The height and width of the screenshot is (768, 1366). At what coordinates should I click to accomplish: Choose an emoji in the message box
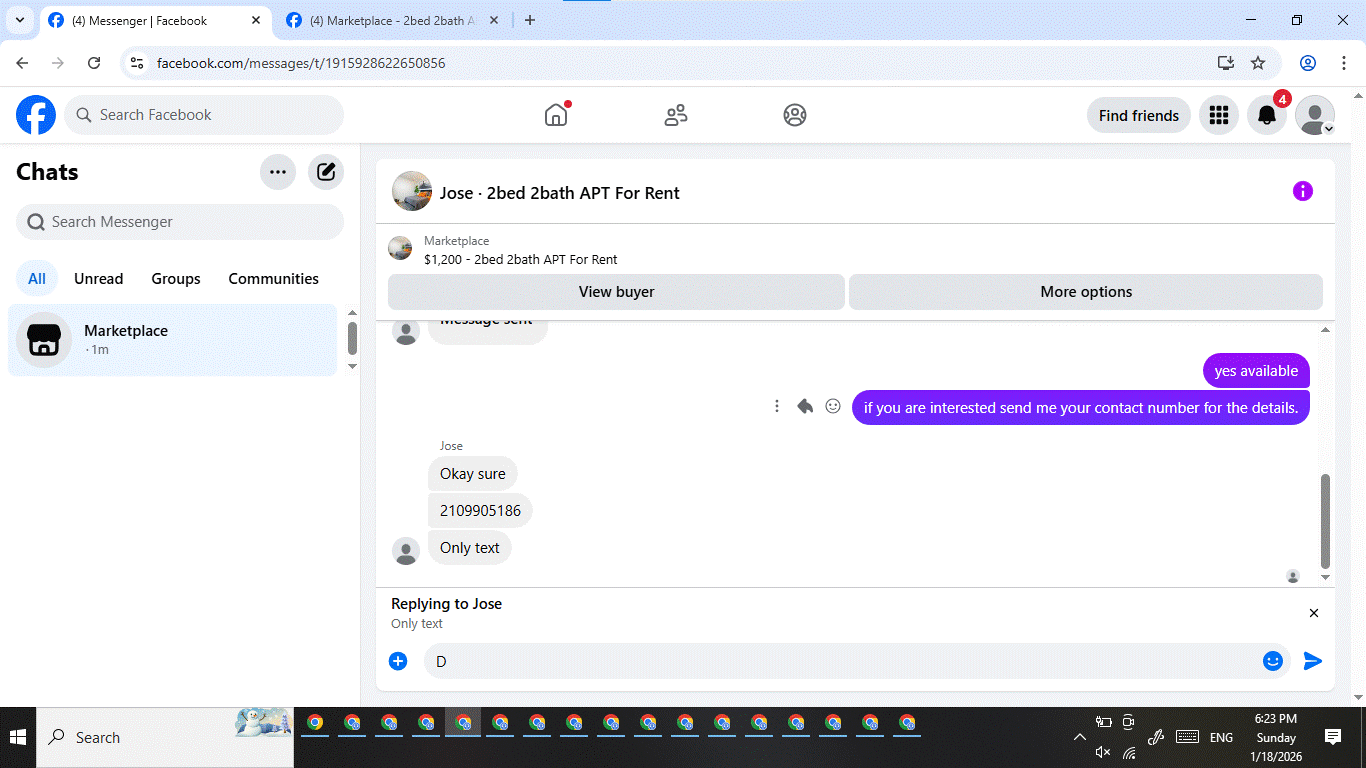coord(1272,661)
